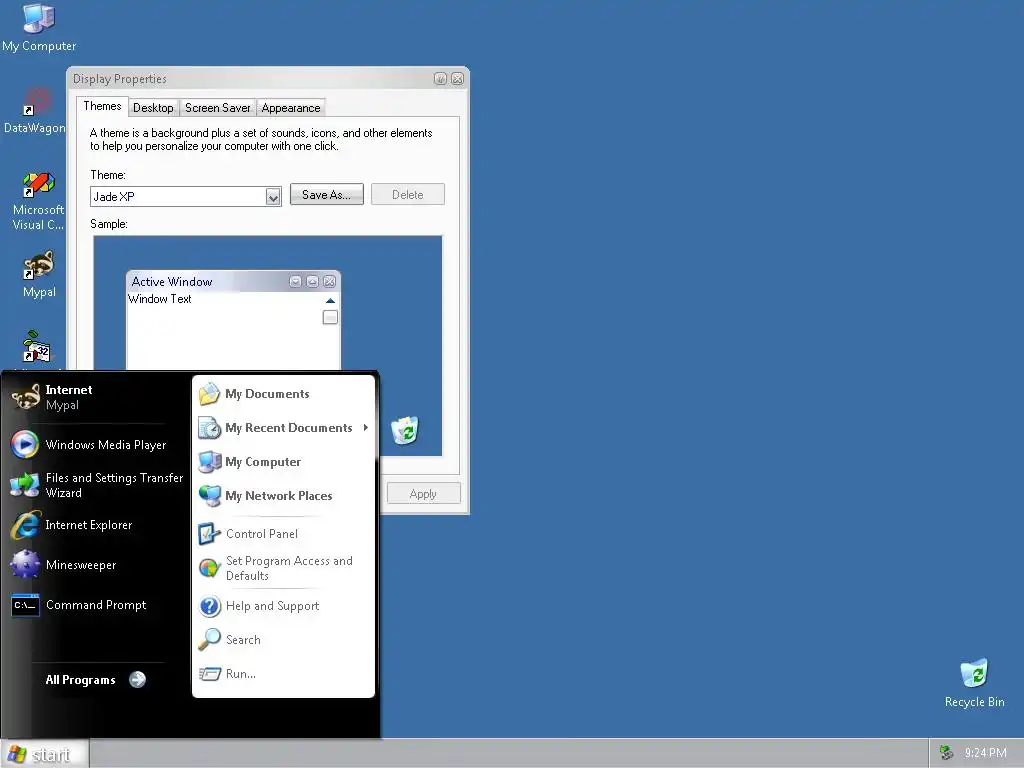
Task: Click sample window scrollbar up arrow
Action: 330,301
